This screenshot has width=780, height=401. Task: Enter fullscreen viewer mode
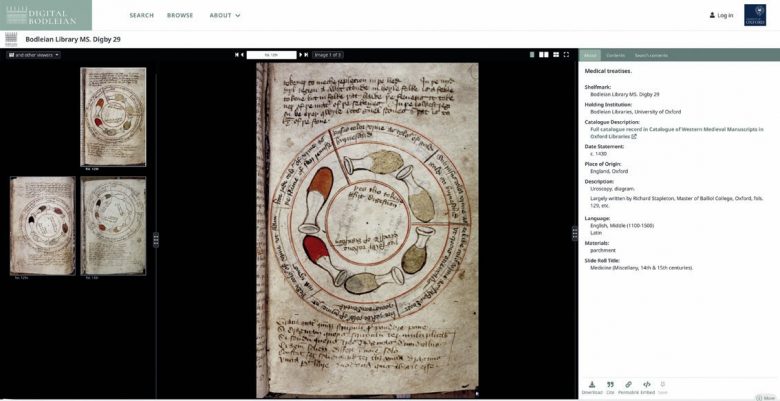(566, 55)
